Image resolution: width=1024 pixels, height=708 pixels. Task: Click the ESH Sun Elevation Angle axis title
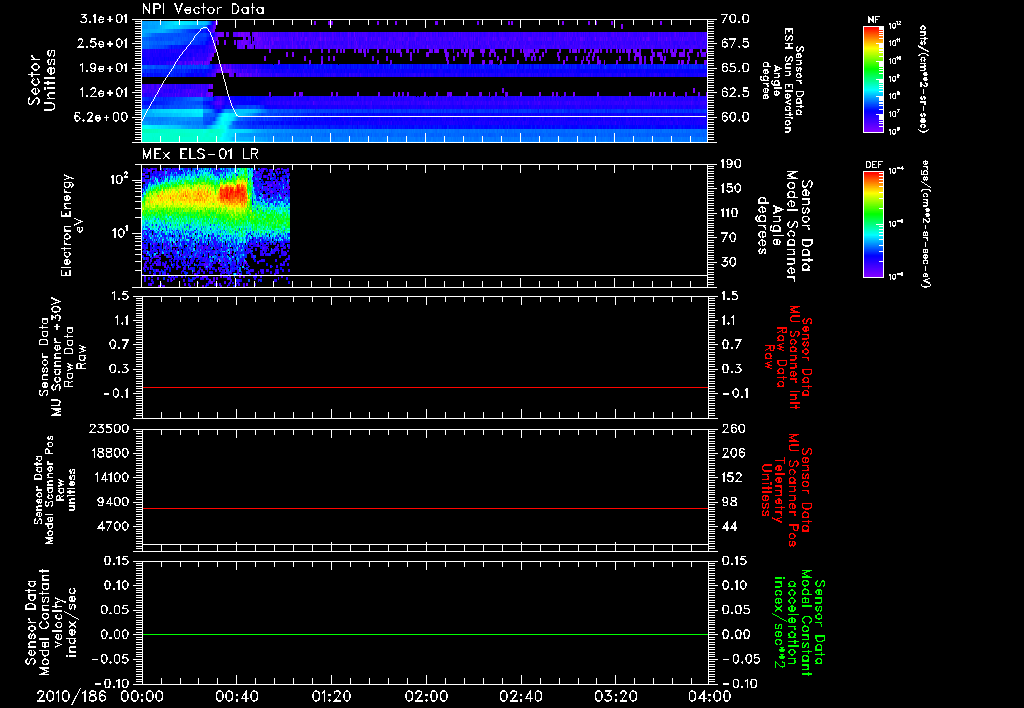click(x=784, y=80)
